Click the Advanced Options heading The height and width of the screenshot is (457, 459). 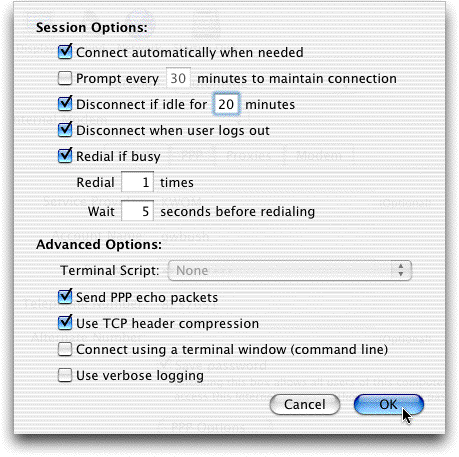[x=99, y=244]
